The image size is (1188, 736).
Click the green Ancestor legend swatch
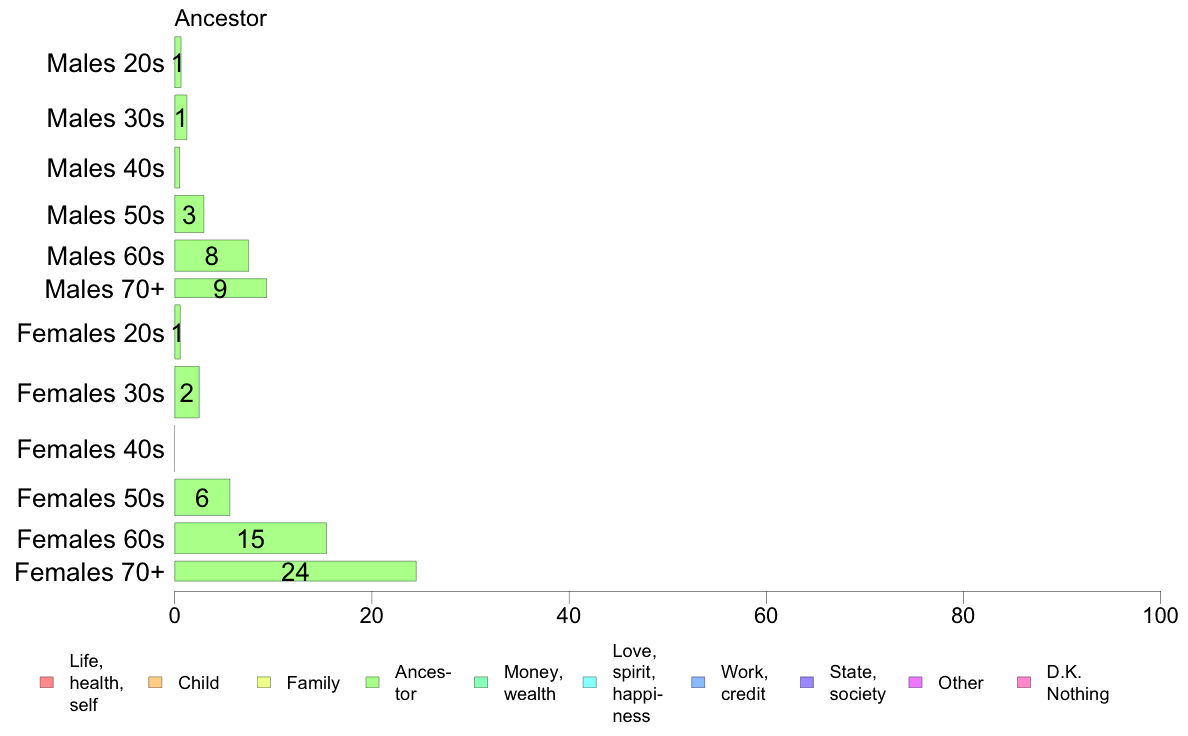373,683
